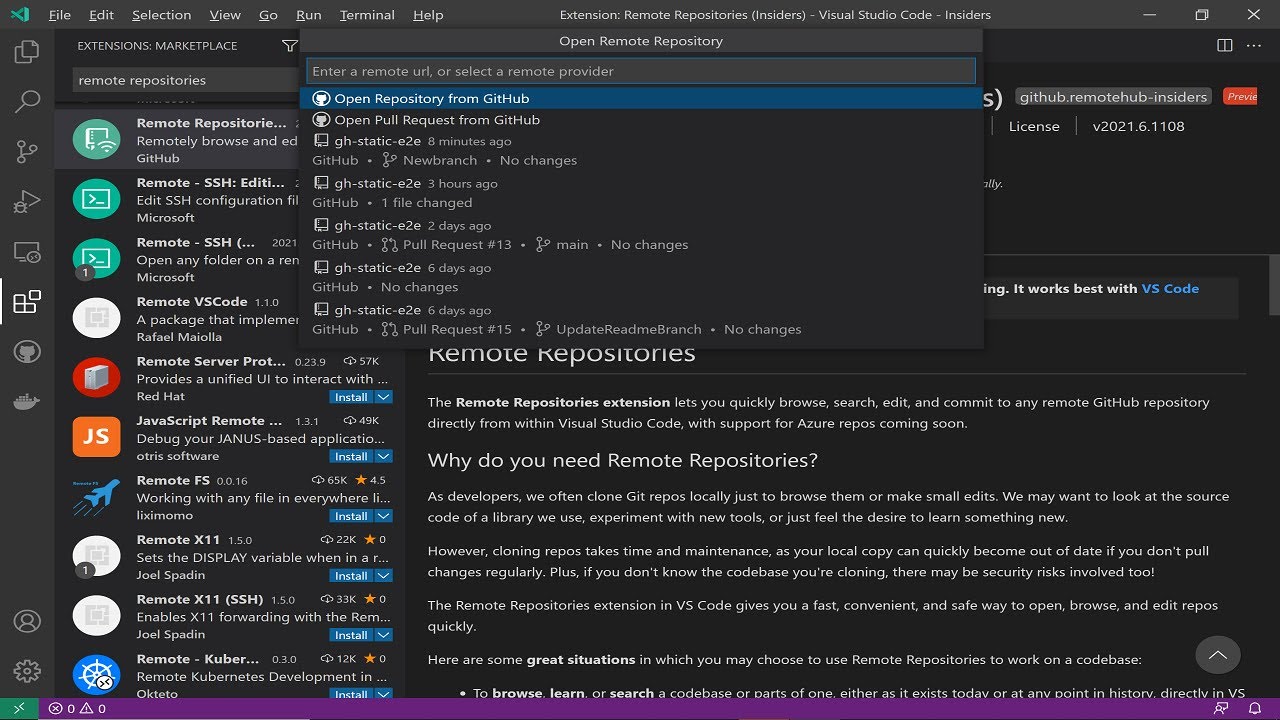The image size is (1280, 720).
Task: Expand Install dropdown for JavaScript Remote extension
Action: tap(383, 456)
